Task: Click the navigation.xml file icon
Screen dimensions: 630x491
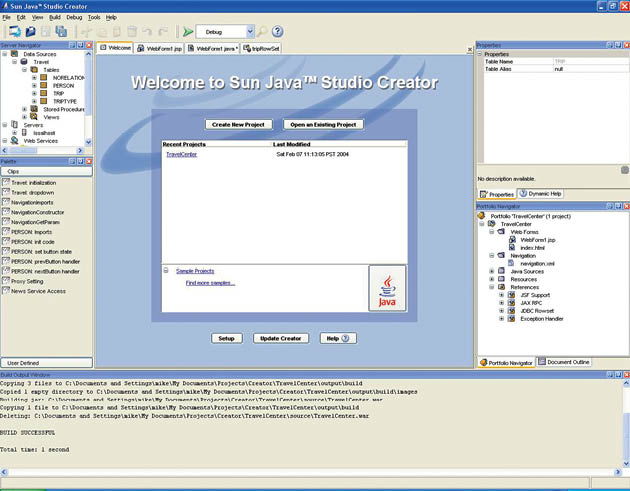Action: (x=511, y=263)
